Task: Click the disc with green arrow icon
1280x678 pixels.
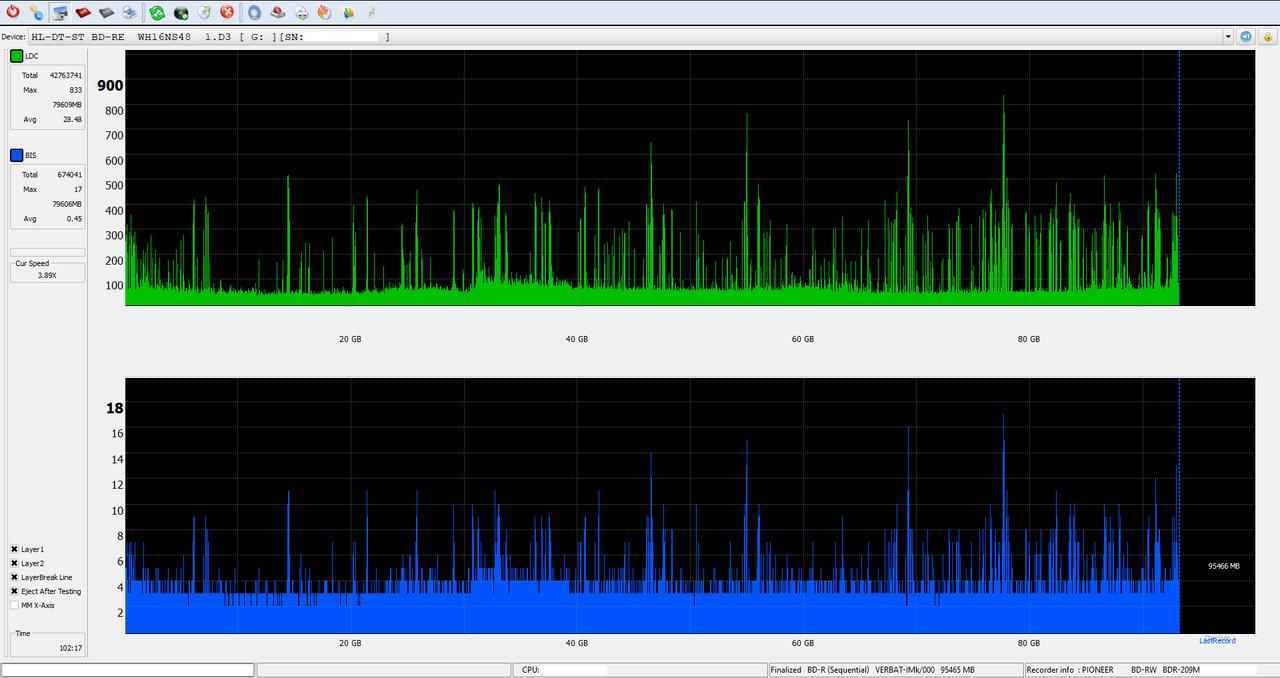Action: pyautogui.click(x=204, y=12)
